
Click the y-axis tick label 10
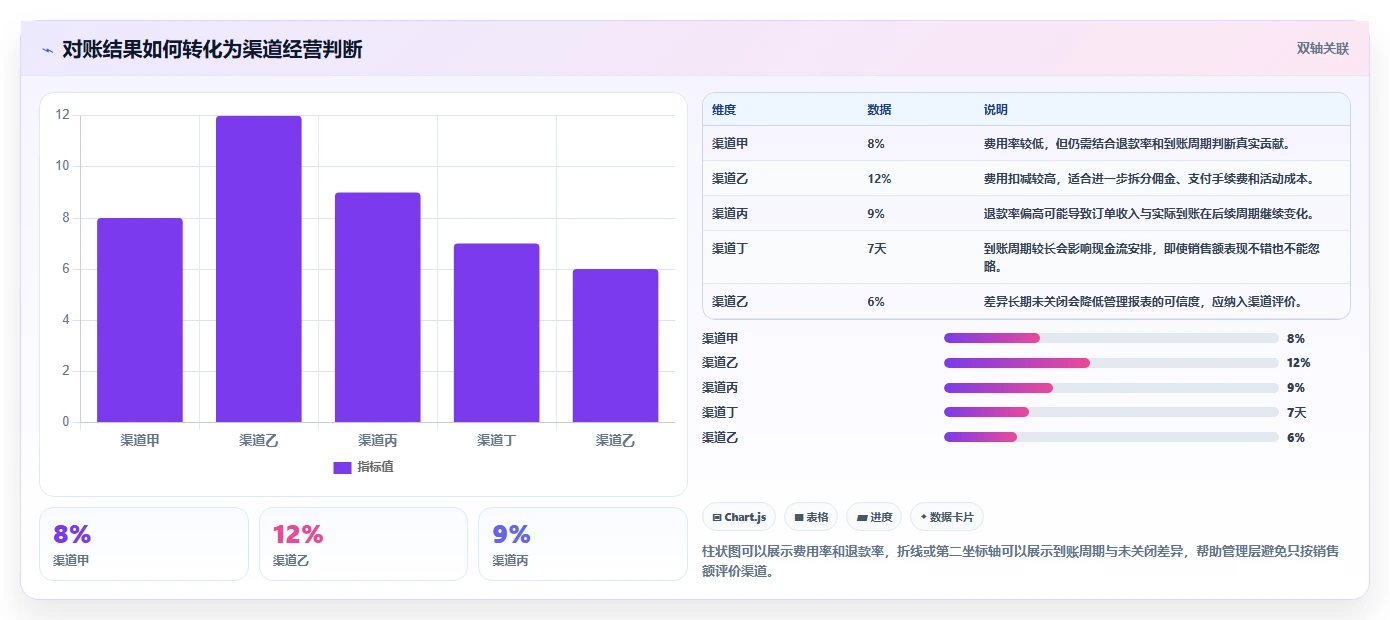tap(63, 166)
